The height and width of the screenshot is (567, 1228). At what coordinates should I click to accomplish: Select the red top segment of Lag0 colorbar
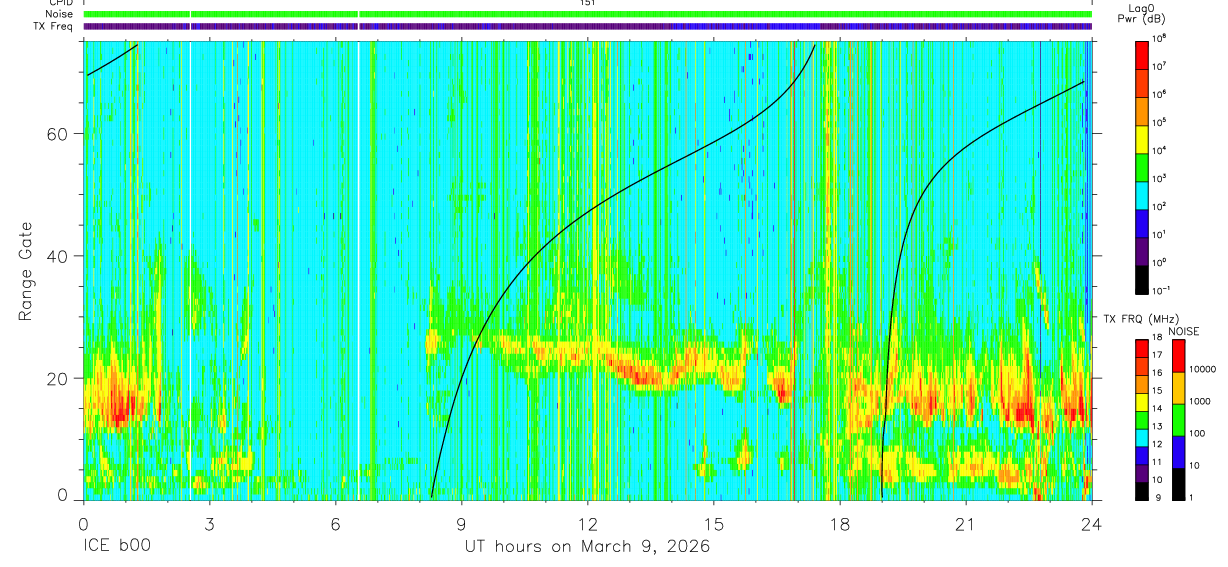(x=1143, y=53)
